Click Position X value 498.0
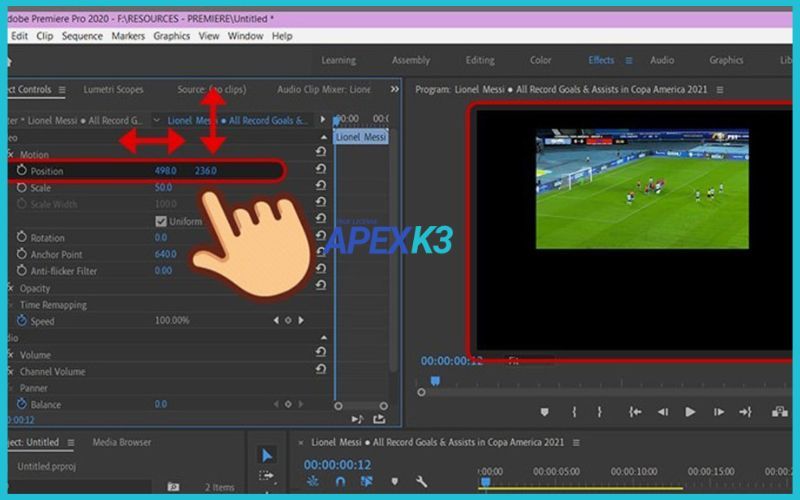The image size is (800, 500). [165, 170]
